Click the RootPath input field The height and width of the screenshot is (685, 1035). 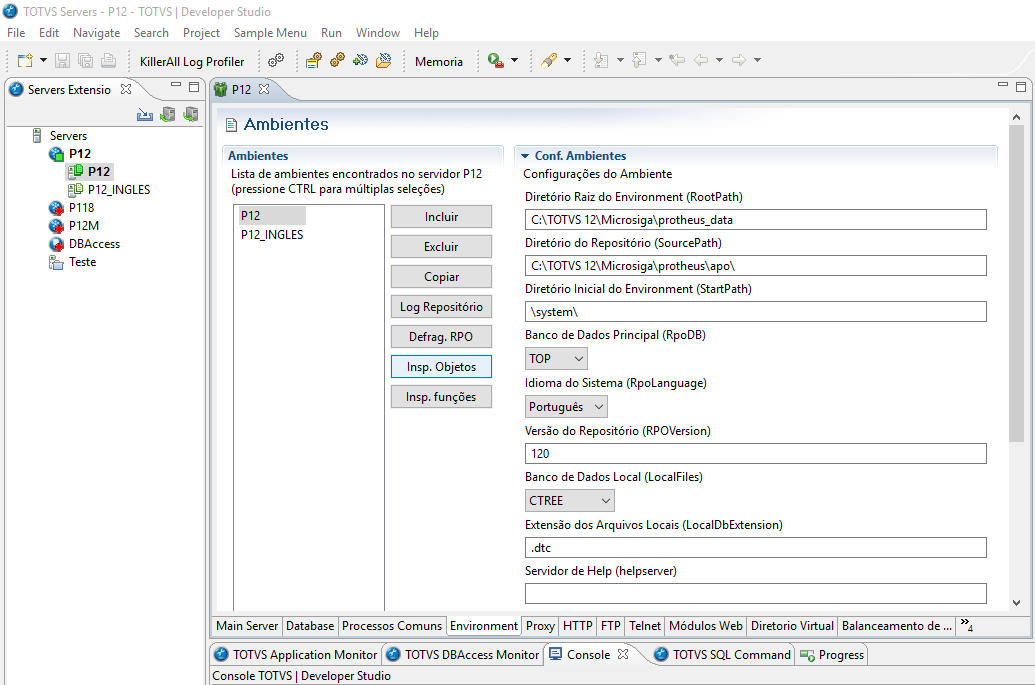click(x=756, y=220)
